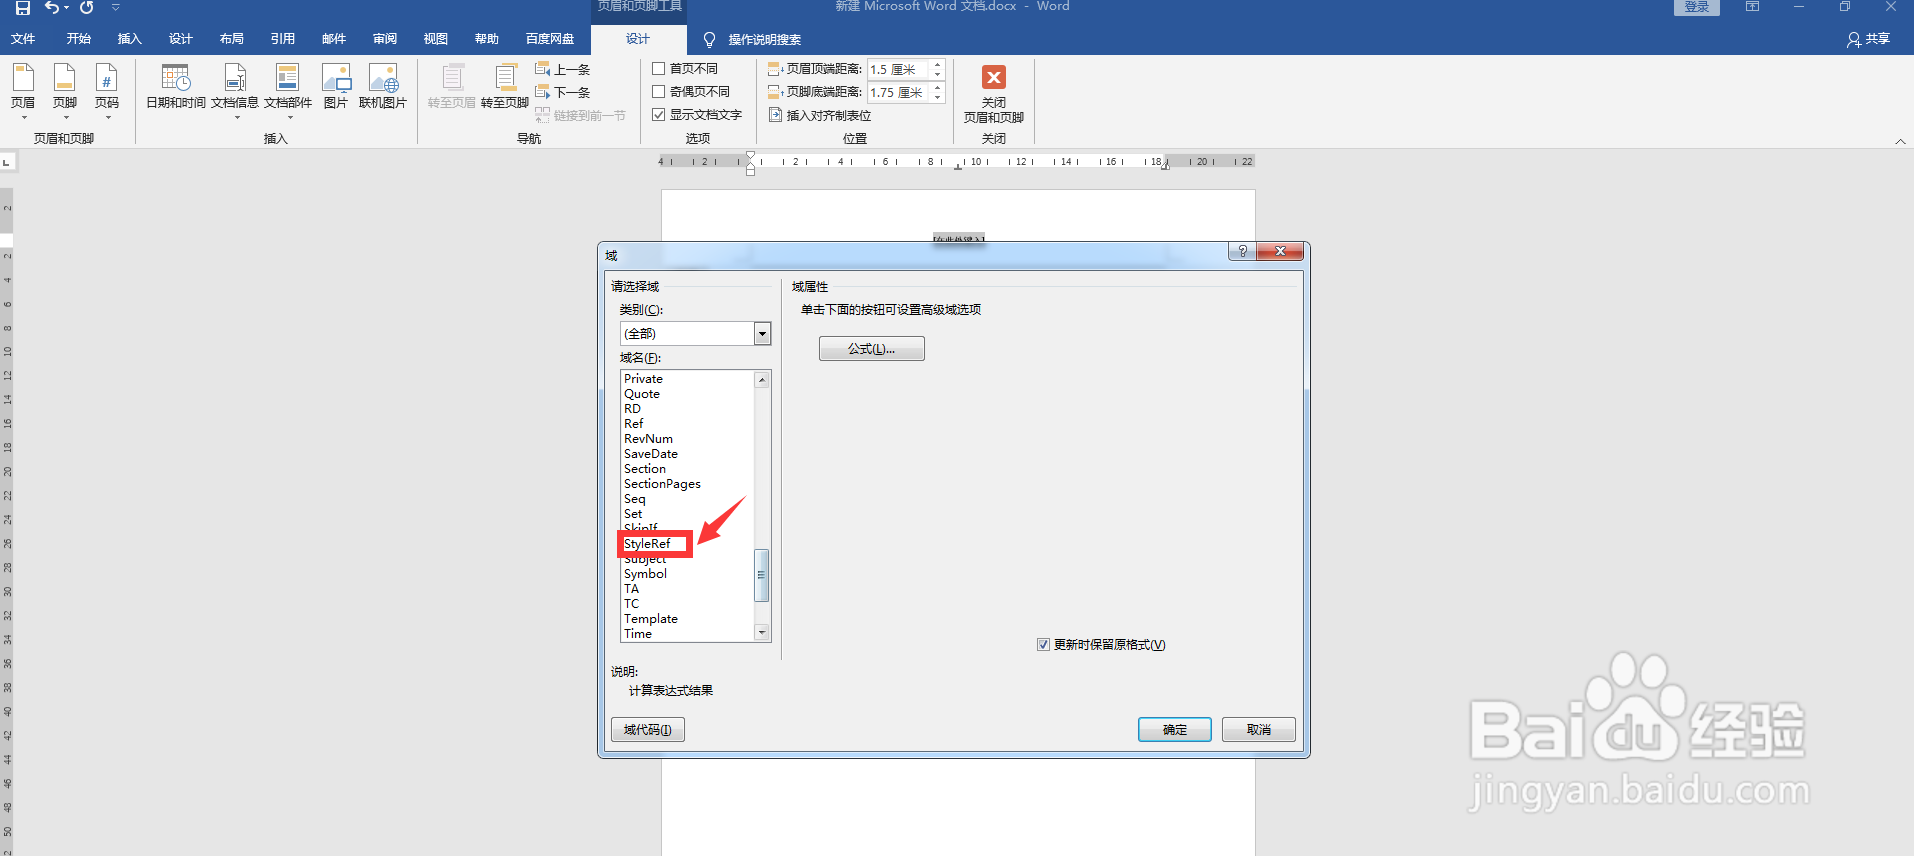
Task: Open the category (类别) dropdown
Action: (x=763, y=333)
